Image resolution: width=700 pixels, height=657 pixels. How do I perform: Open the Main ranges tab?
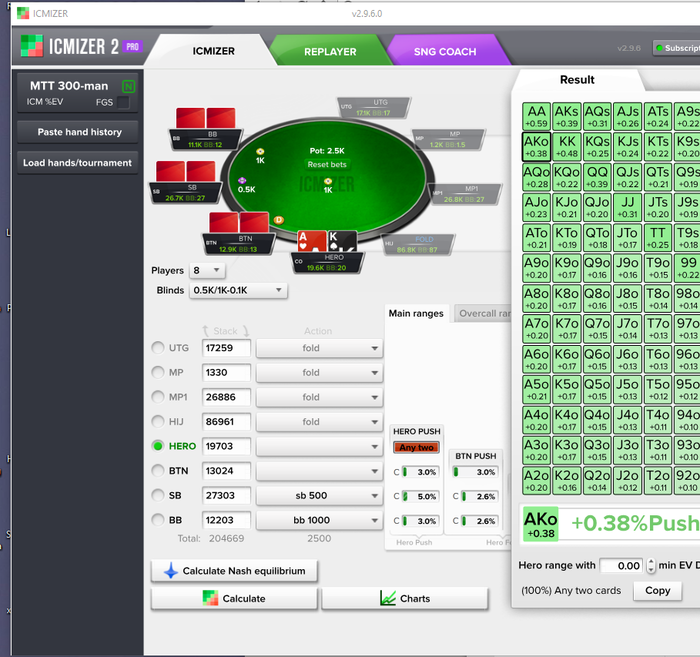coord(416,313)
